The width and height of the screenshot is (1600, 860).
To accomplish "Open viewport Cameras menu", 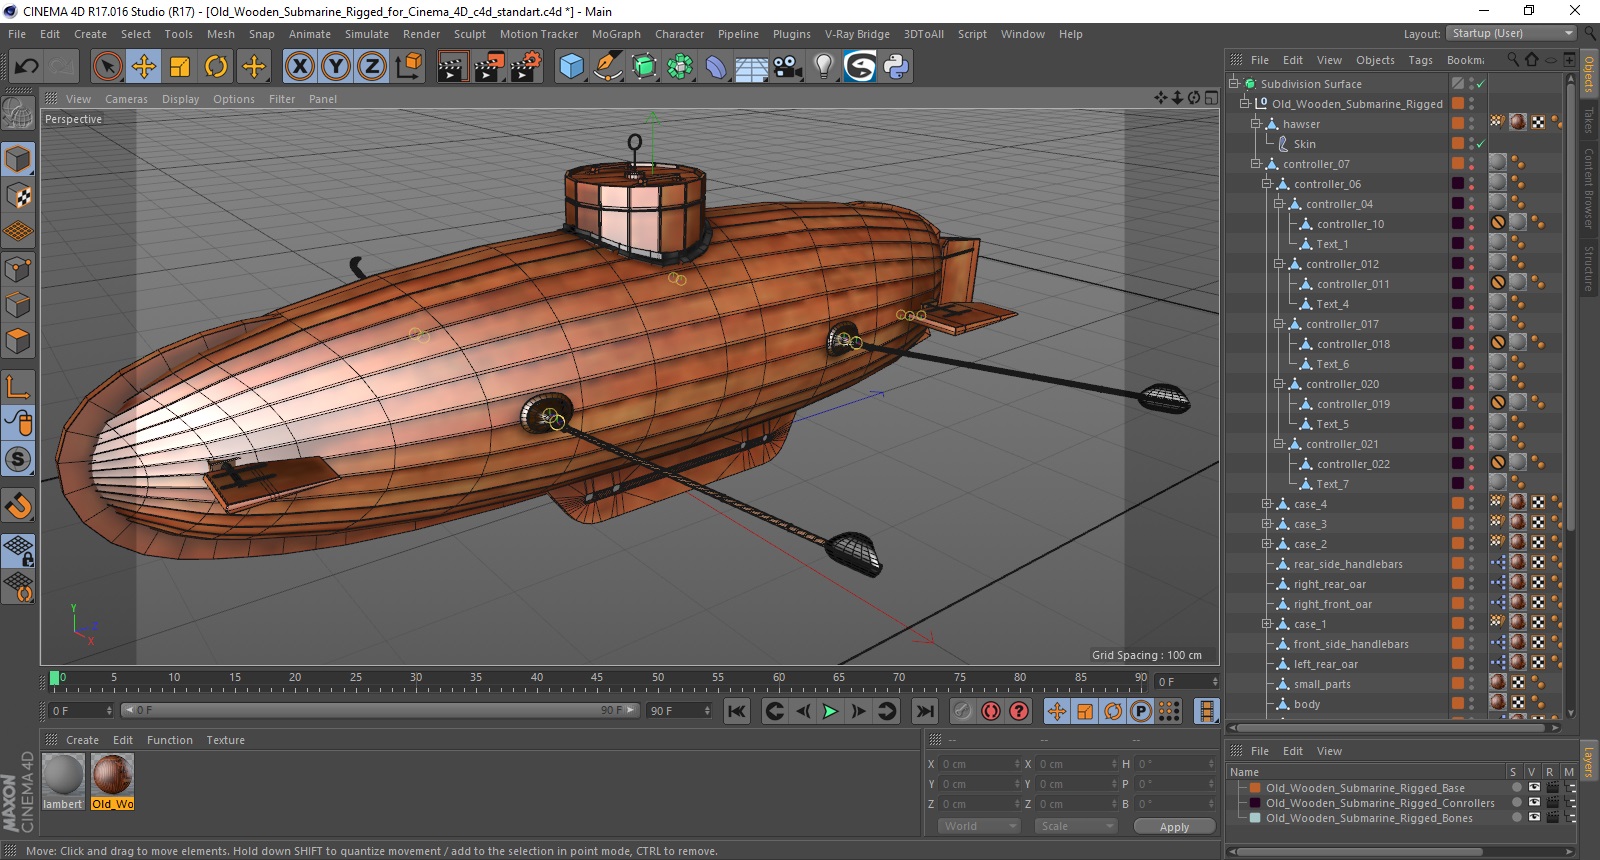I will click(126, 99).
